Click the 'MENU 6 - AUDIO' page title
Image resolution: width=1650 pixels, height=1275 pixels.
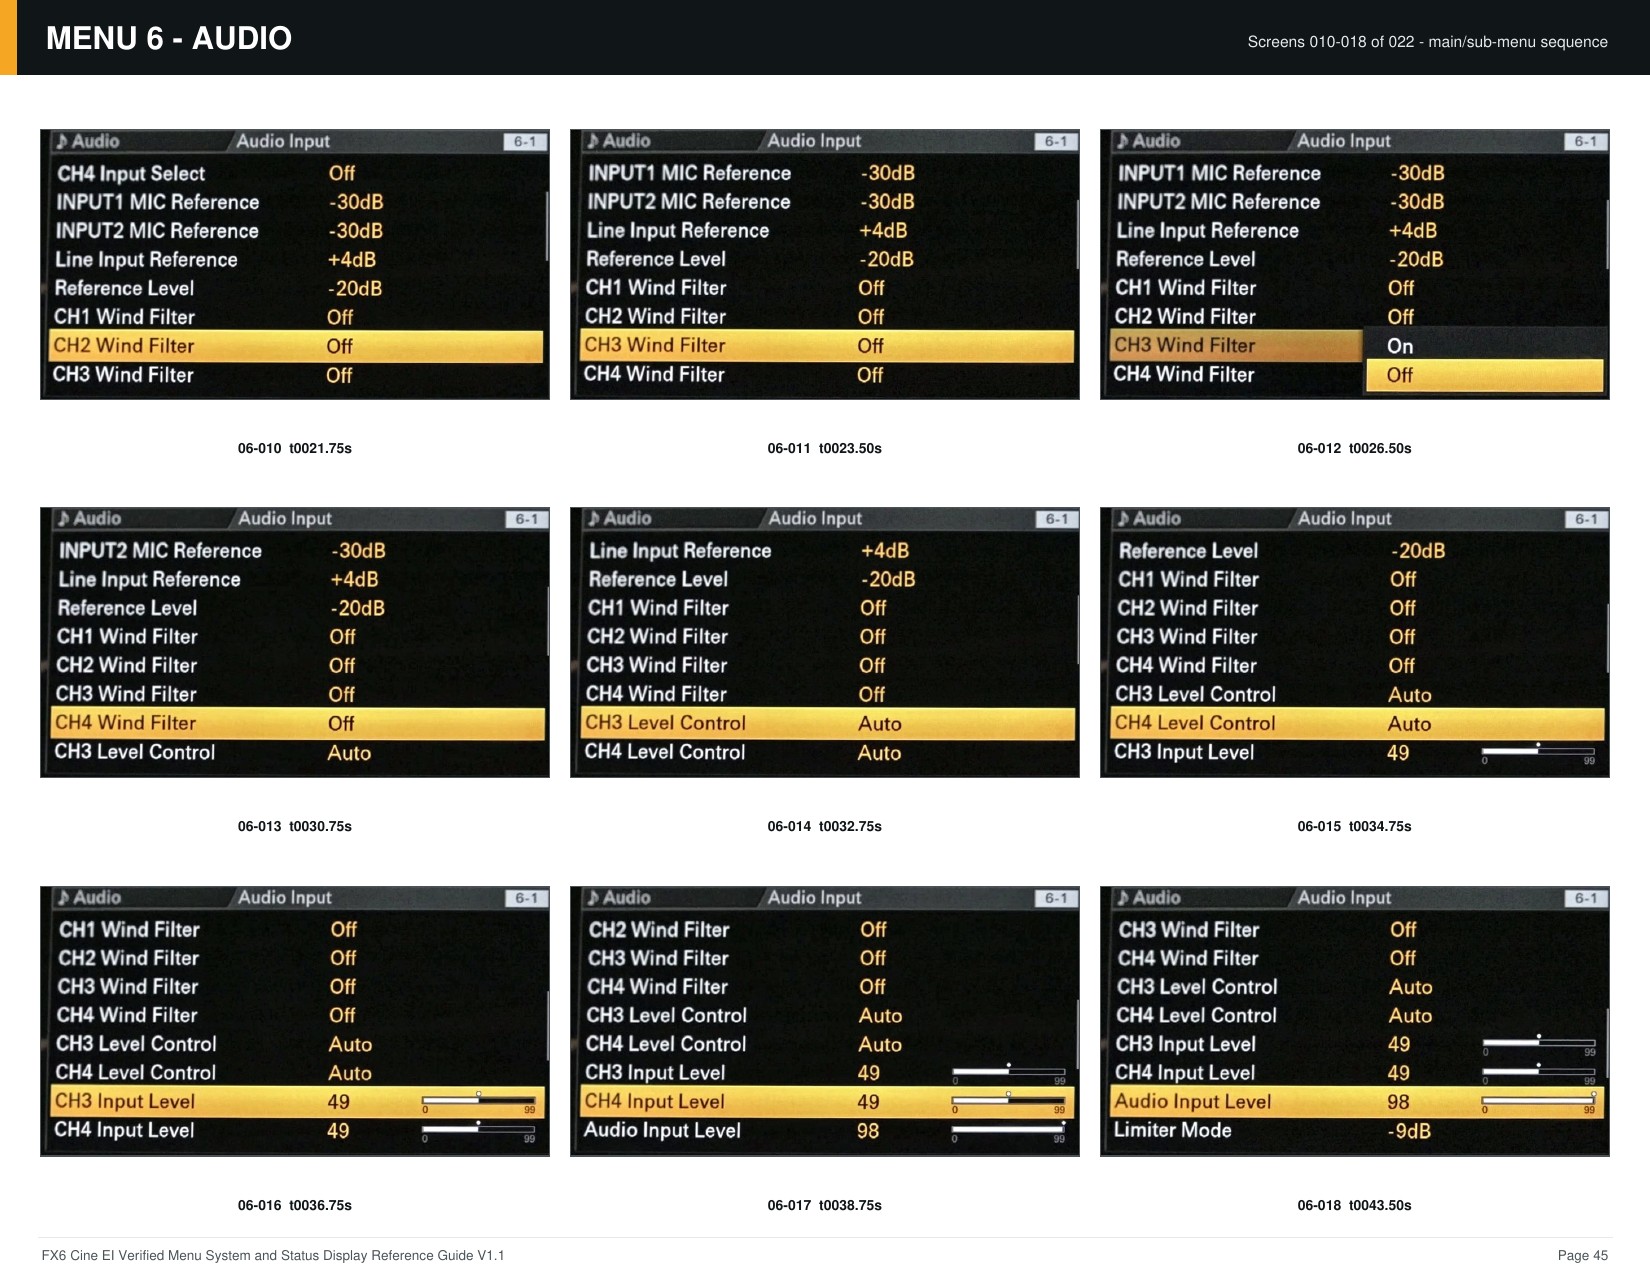coord(169,38)
